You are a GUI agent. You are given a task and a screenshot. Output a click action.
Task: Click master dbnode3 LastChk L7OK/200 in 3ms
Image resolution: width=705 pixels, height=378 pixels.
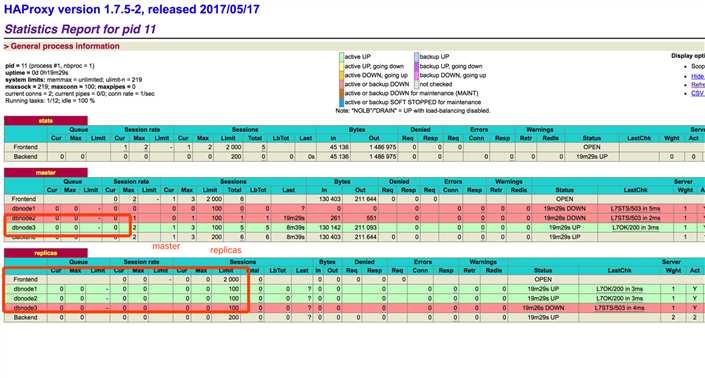tap(635, 227)
